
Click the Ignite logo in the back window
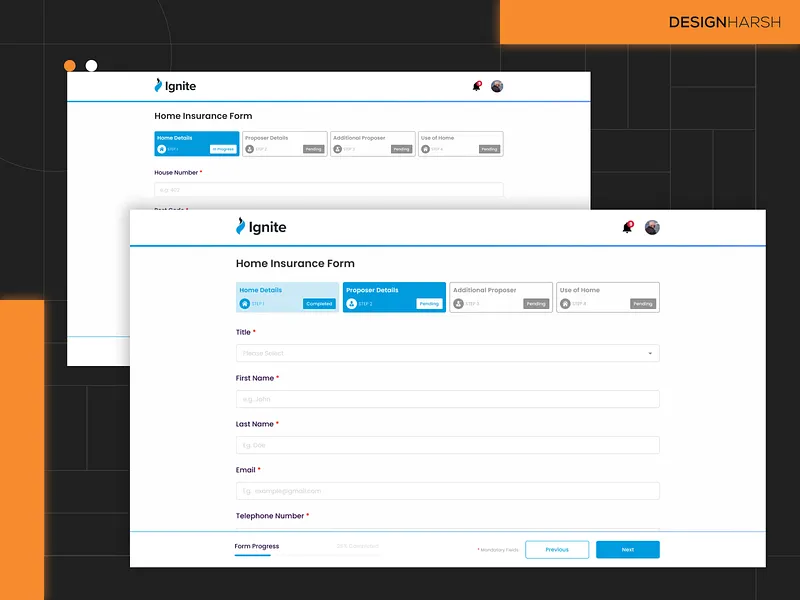pos(158,85)
